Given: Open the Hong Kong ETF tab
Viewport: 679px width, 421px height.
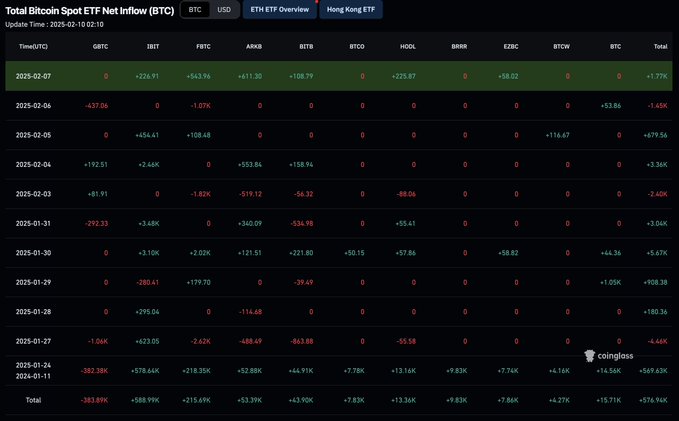Looking at the screenshot, I should [x=350, y=9].
